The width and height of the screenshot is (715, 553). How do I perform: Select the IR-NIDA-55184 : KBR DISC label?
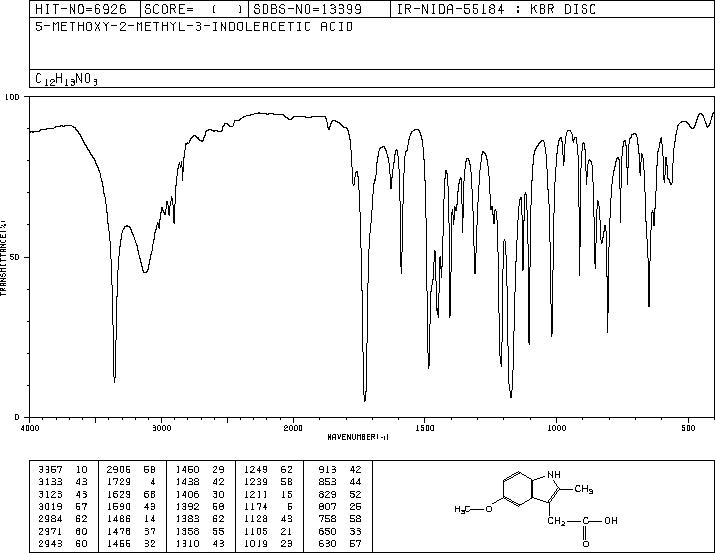pyautogui.click(x=496, y=9)
